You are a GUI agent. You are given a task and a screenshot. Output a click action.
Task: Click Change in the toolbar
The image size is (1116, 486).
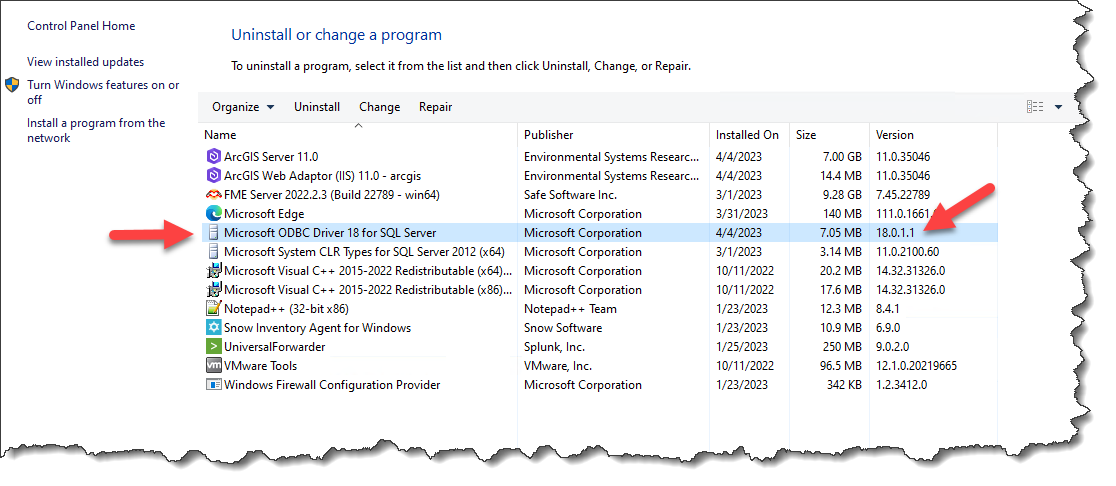pos(379,107)
